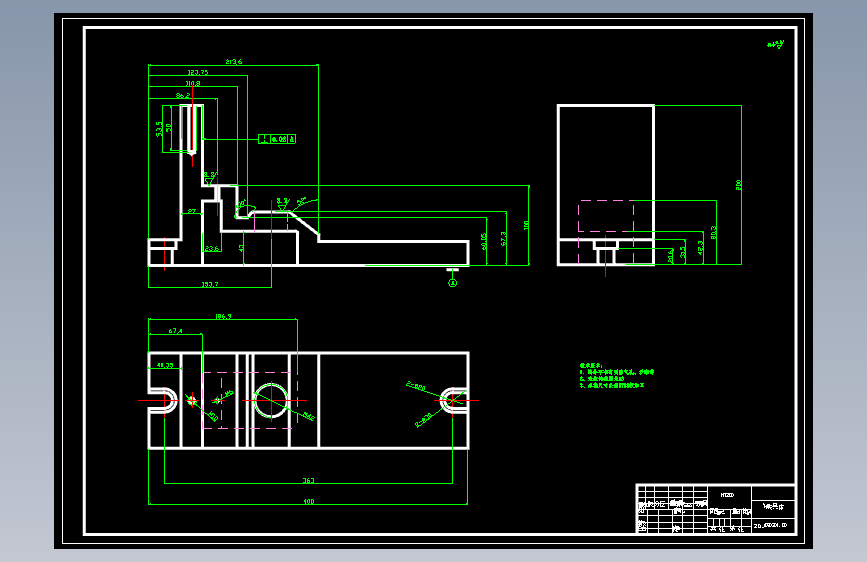Pick the 363 slot spacing dimension
The image size is (867, 562).
(x=309, y=481)
